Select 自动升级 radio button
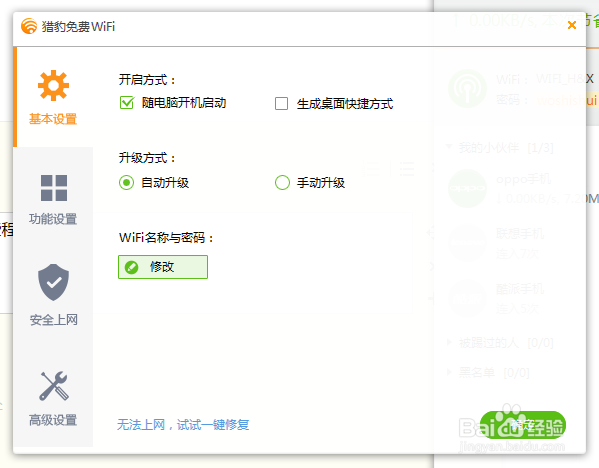 click(x=126, y=183)
